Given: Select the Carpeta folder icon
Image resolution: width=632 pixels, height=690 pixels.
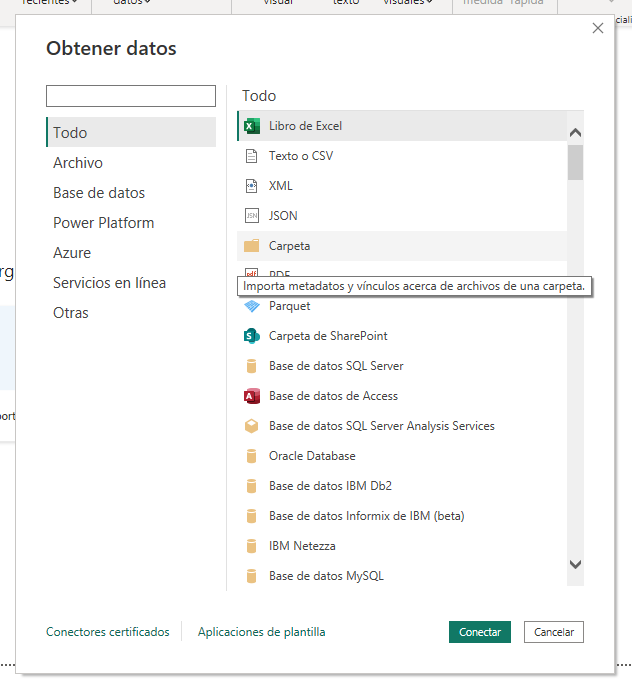Looking at the screenshot, I should point(252,246).
